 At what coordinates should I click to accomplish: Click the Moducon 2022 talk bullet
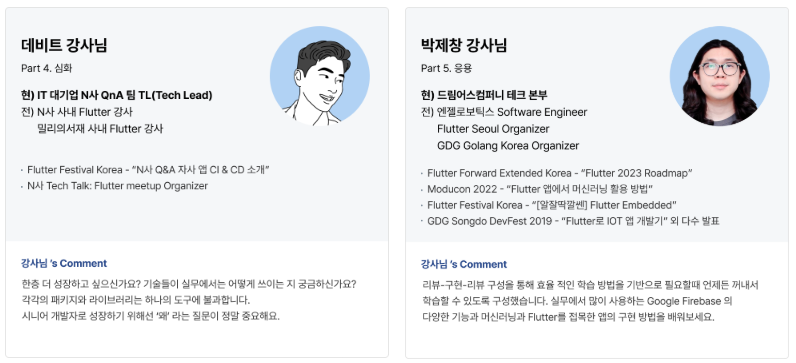tap(540, 189)
